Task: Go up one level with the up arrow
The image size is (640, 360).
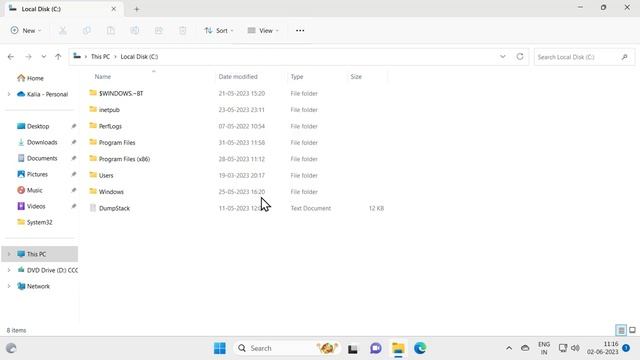Action: (58, 57)
